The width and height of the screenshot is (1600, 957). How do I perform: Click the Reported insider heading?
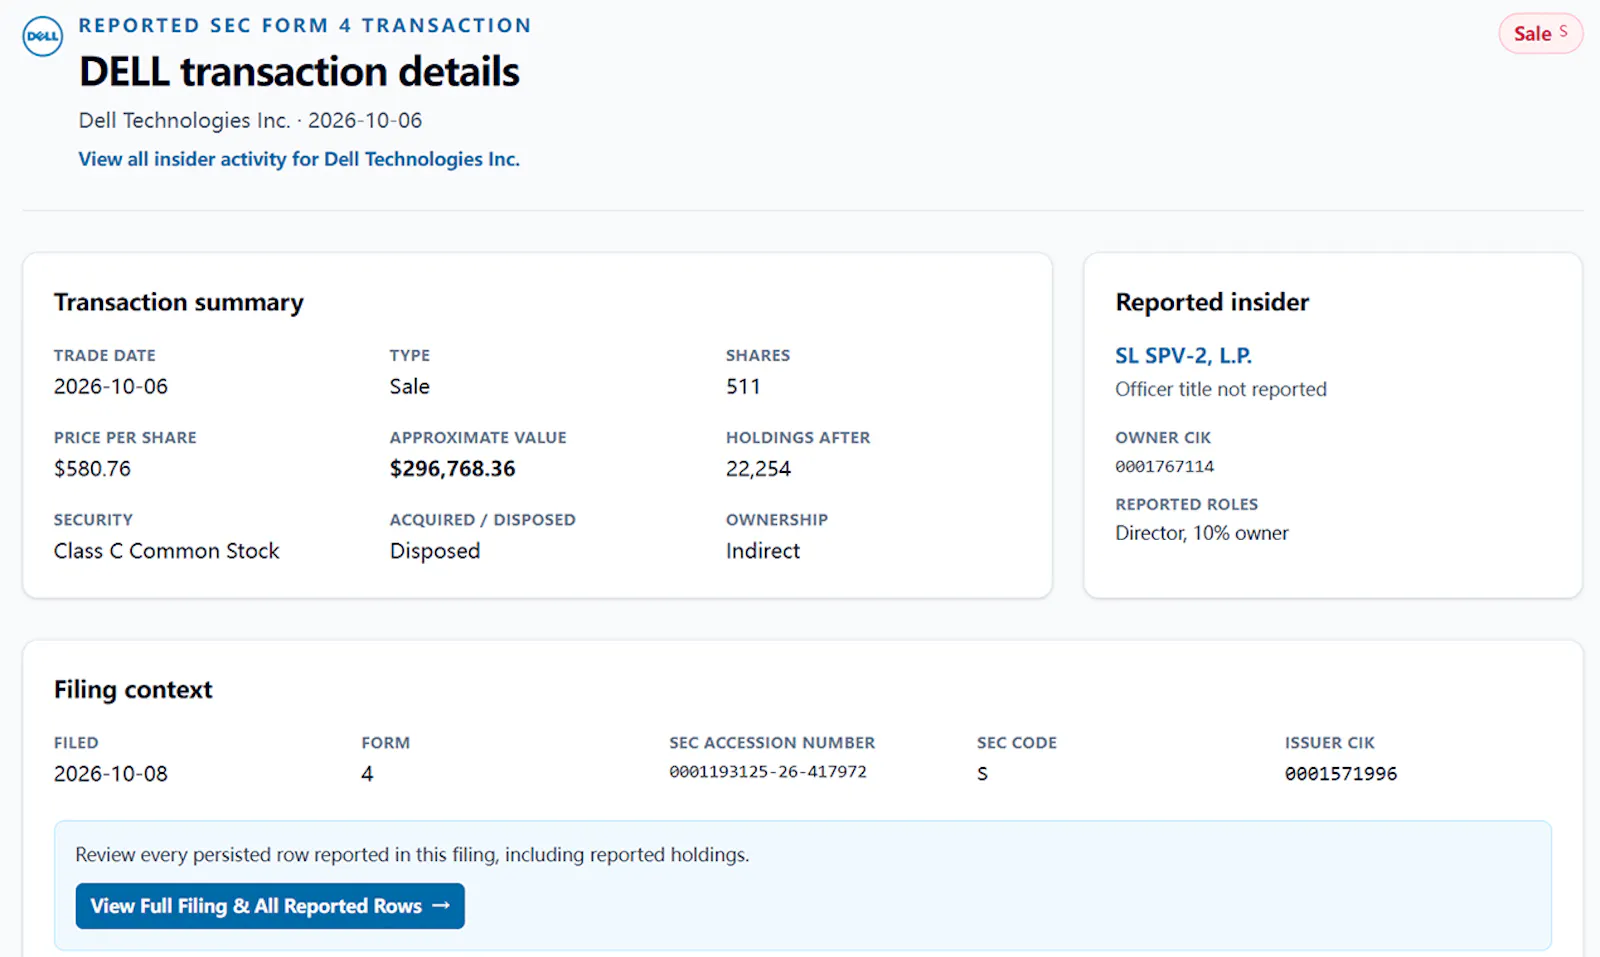click(1212, 302)
